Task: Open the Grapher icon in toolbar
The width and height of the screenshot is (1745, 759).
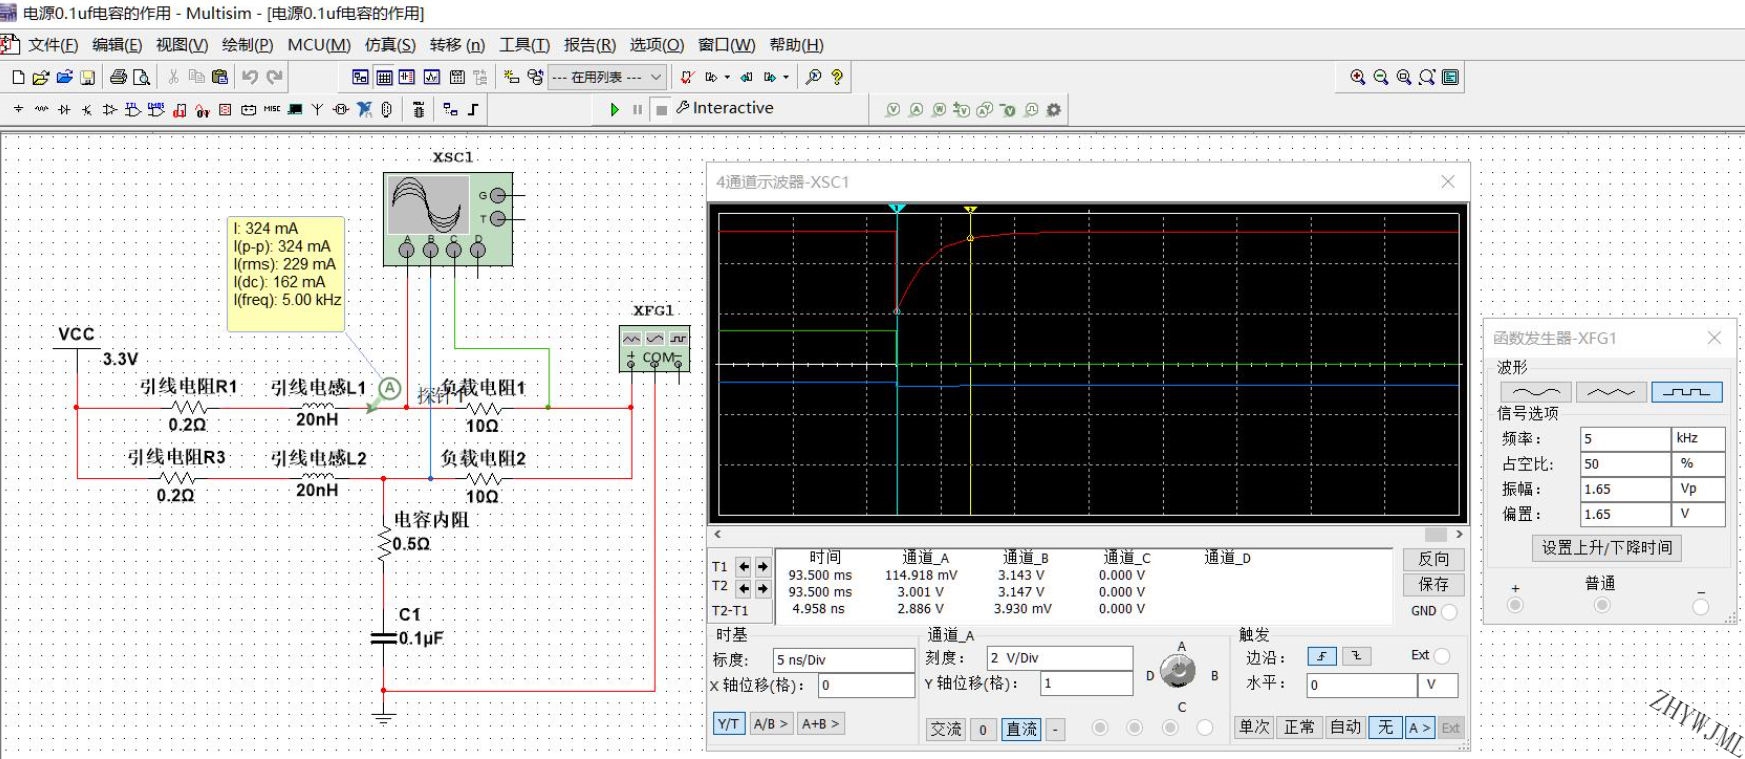Action: pos(432,77)
